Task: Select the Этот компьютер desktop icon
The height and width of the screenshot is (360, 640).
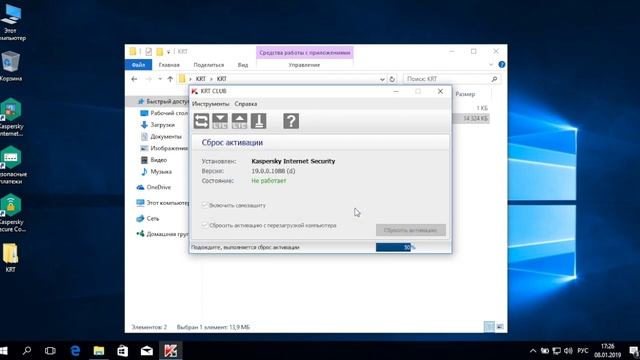Action: pyautogui.click(x=11, y=21)
